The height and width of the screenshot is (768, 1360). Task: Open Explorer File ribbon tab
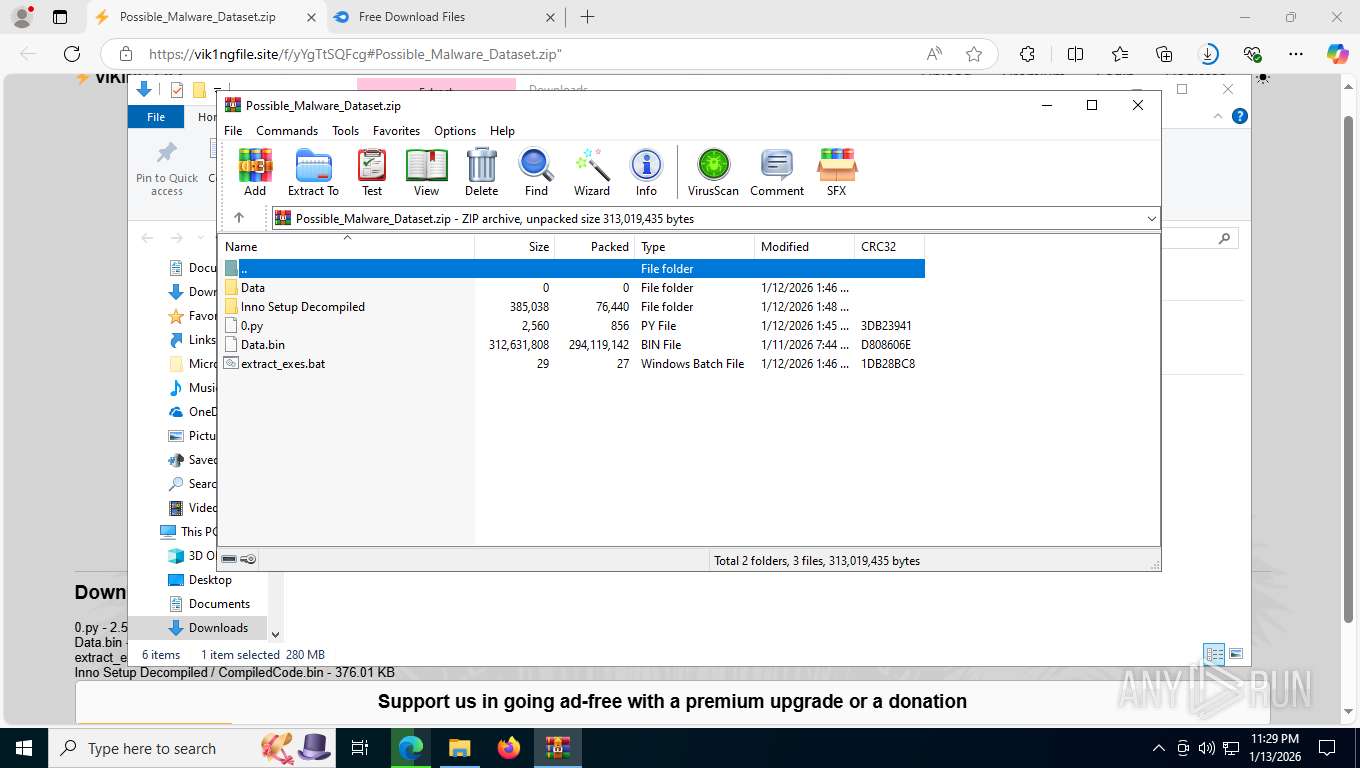point(156,117)
